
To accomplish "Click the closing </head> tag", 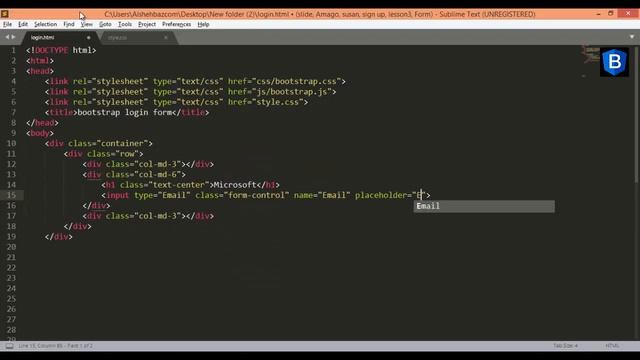I will 42,123.
